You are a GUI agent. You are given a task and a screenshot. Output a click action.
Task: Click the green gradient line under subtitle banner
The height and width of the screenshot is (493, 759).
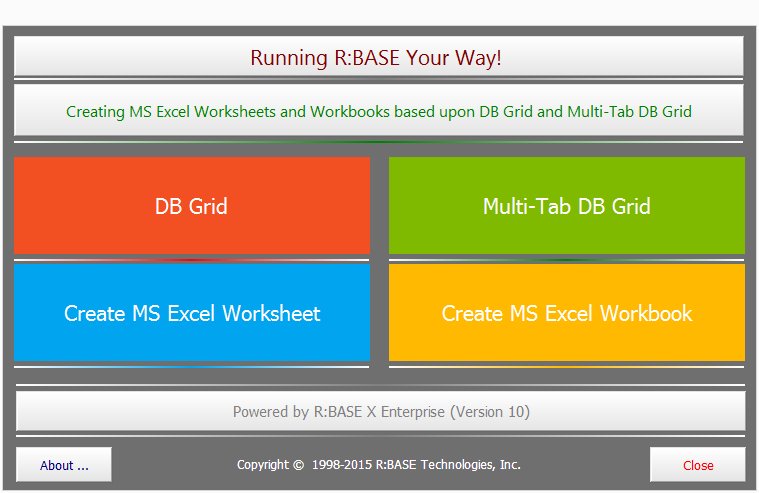tap(379, 142)
